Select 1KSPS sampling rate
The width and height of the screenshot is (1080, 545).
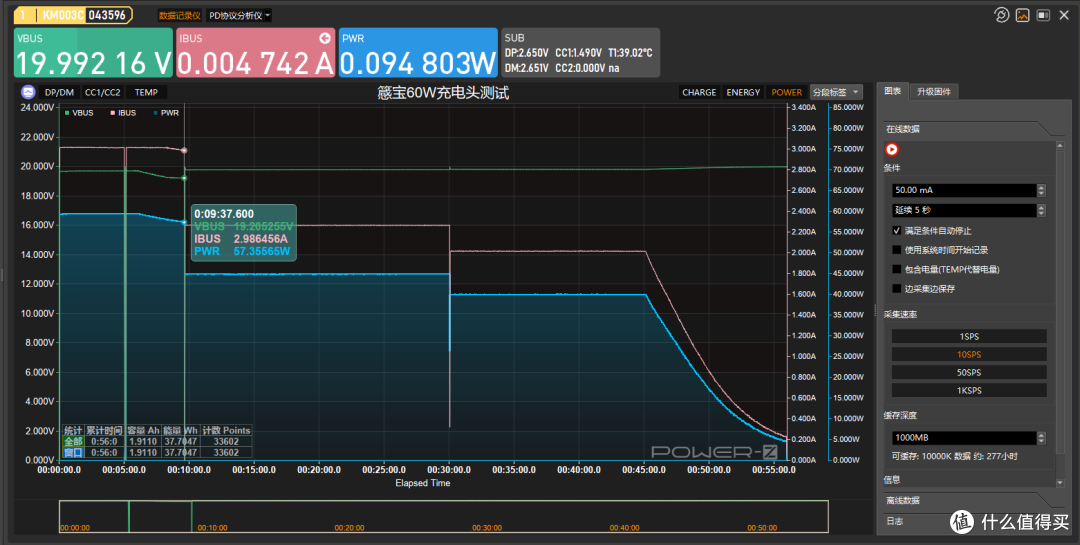pyautogui.click(x=969, y=390)
